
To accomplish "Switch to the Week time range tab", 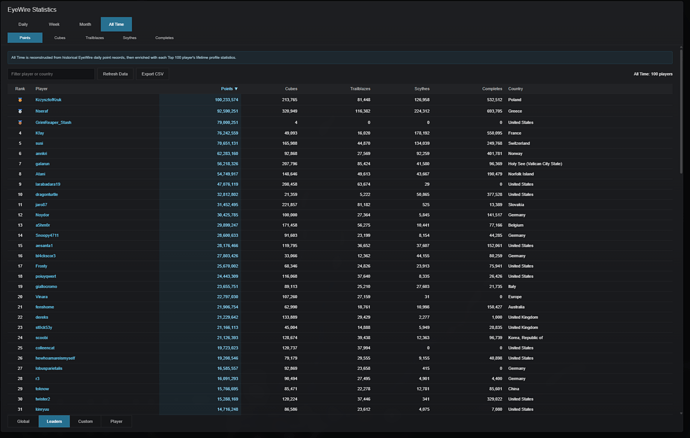I will [54, 24].
